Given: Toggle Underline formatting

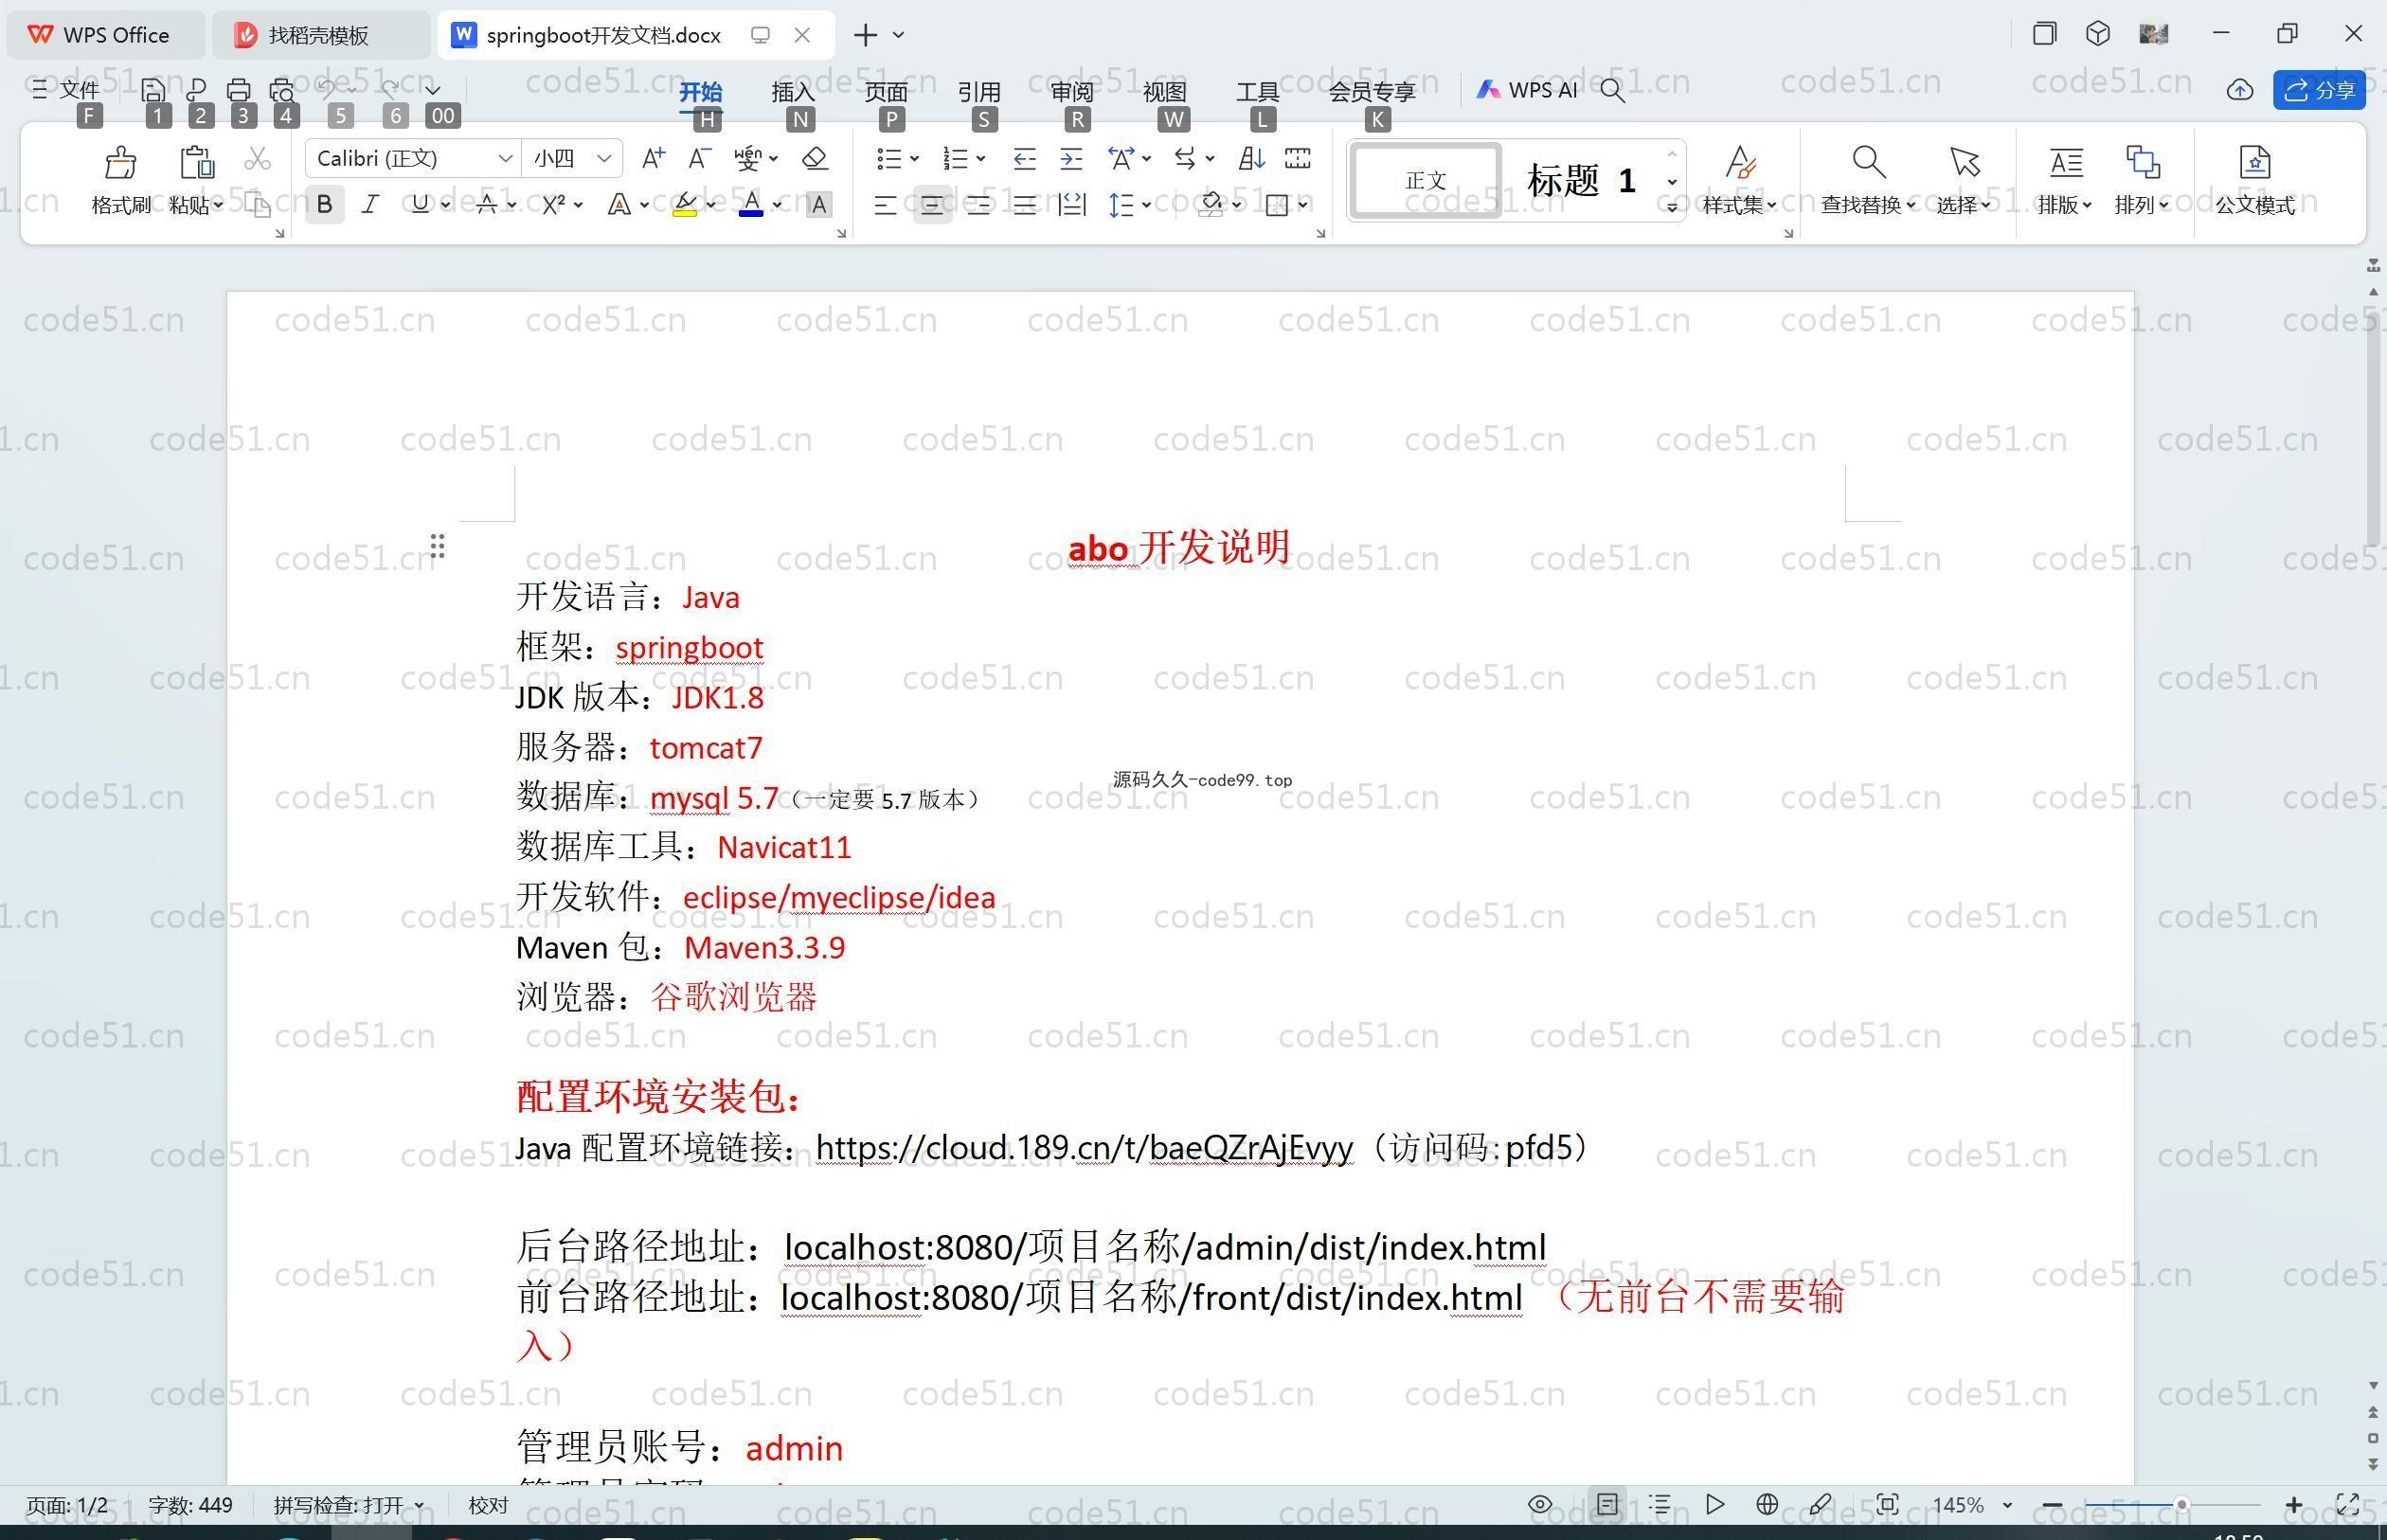Looking at the screenshot, I should click(420, 205).
